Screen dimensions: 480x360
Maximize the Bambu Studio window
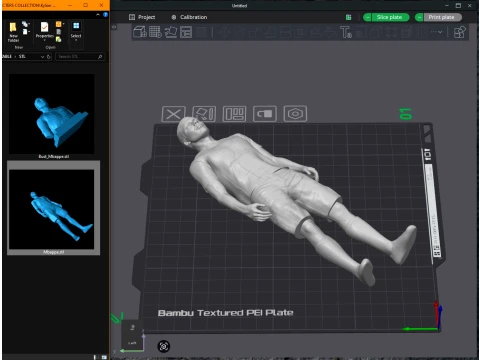[x=458, y=5]
